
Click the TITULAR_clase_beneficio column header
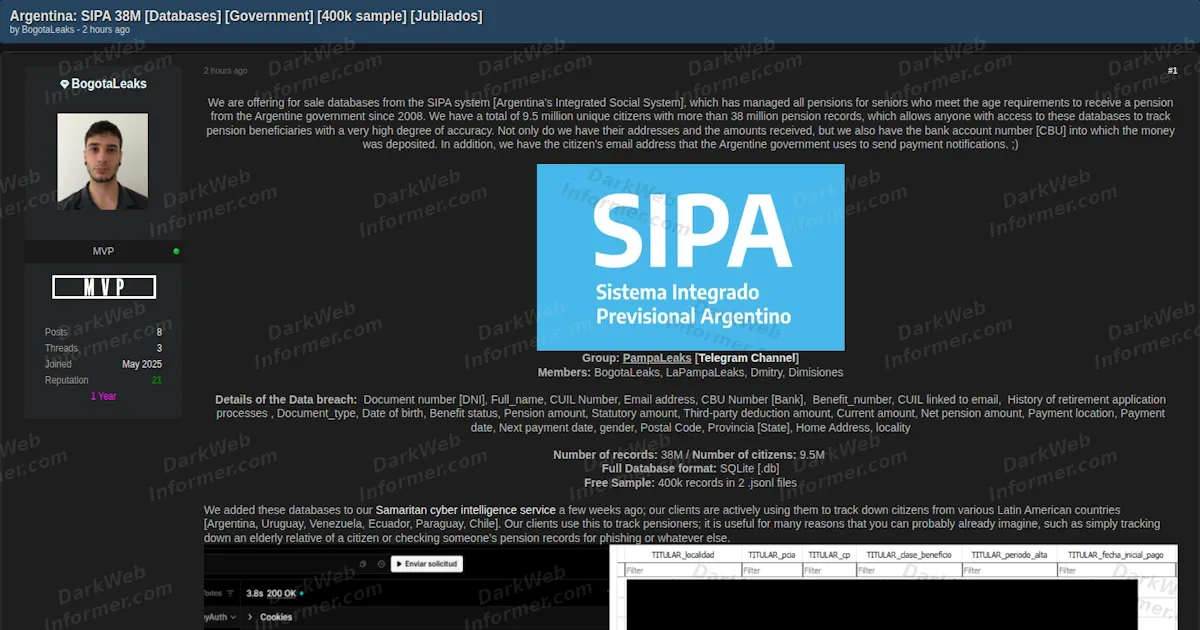(909, 554)
